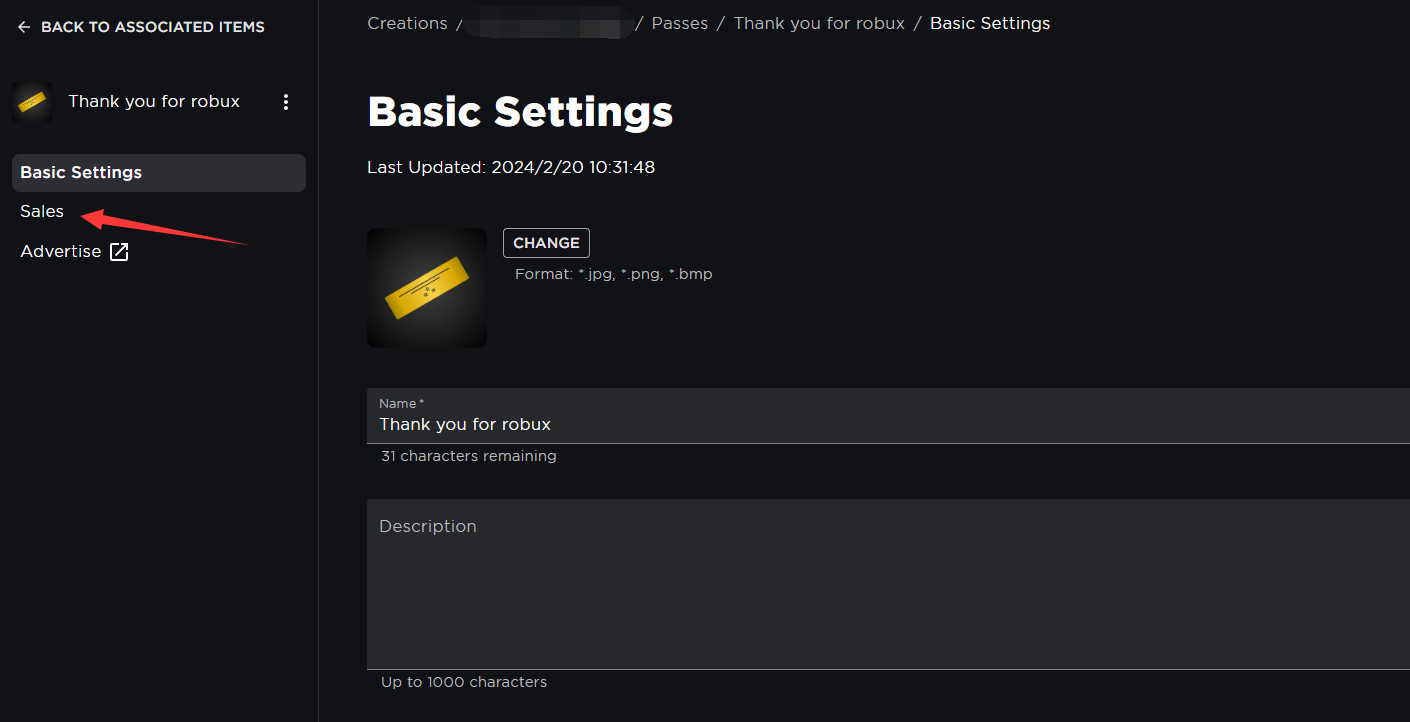Click the Thank you for robux breadcrumb

(x=819, y=23)
